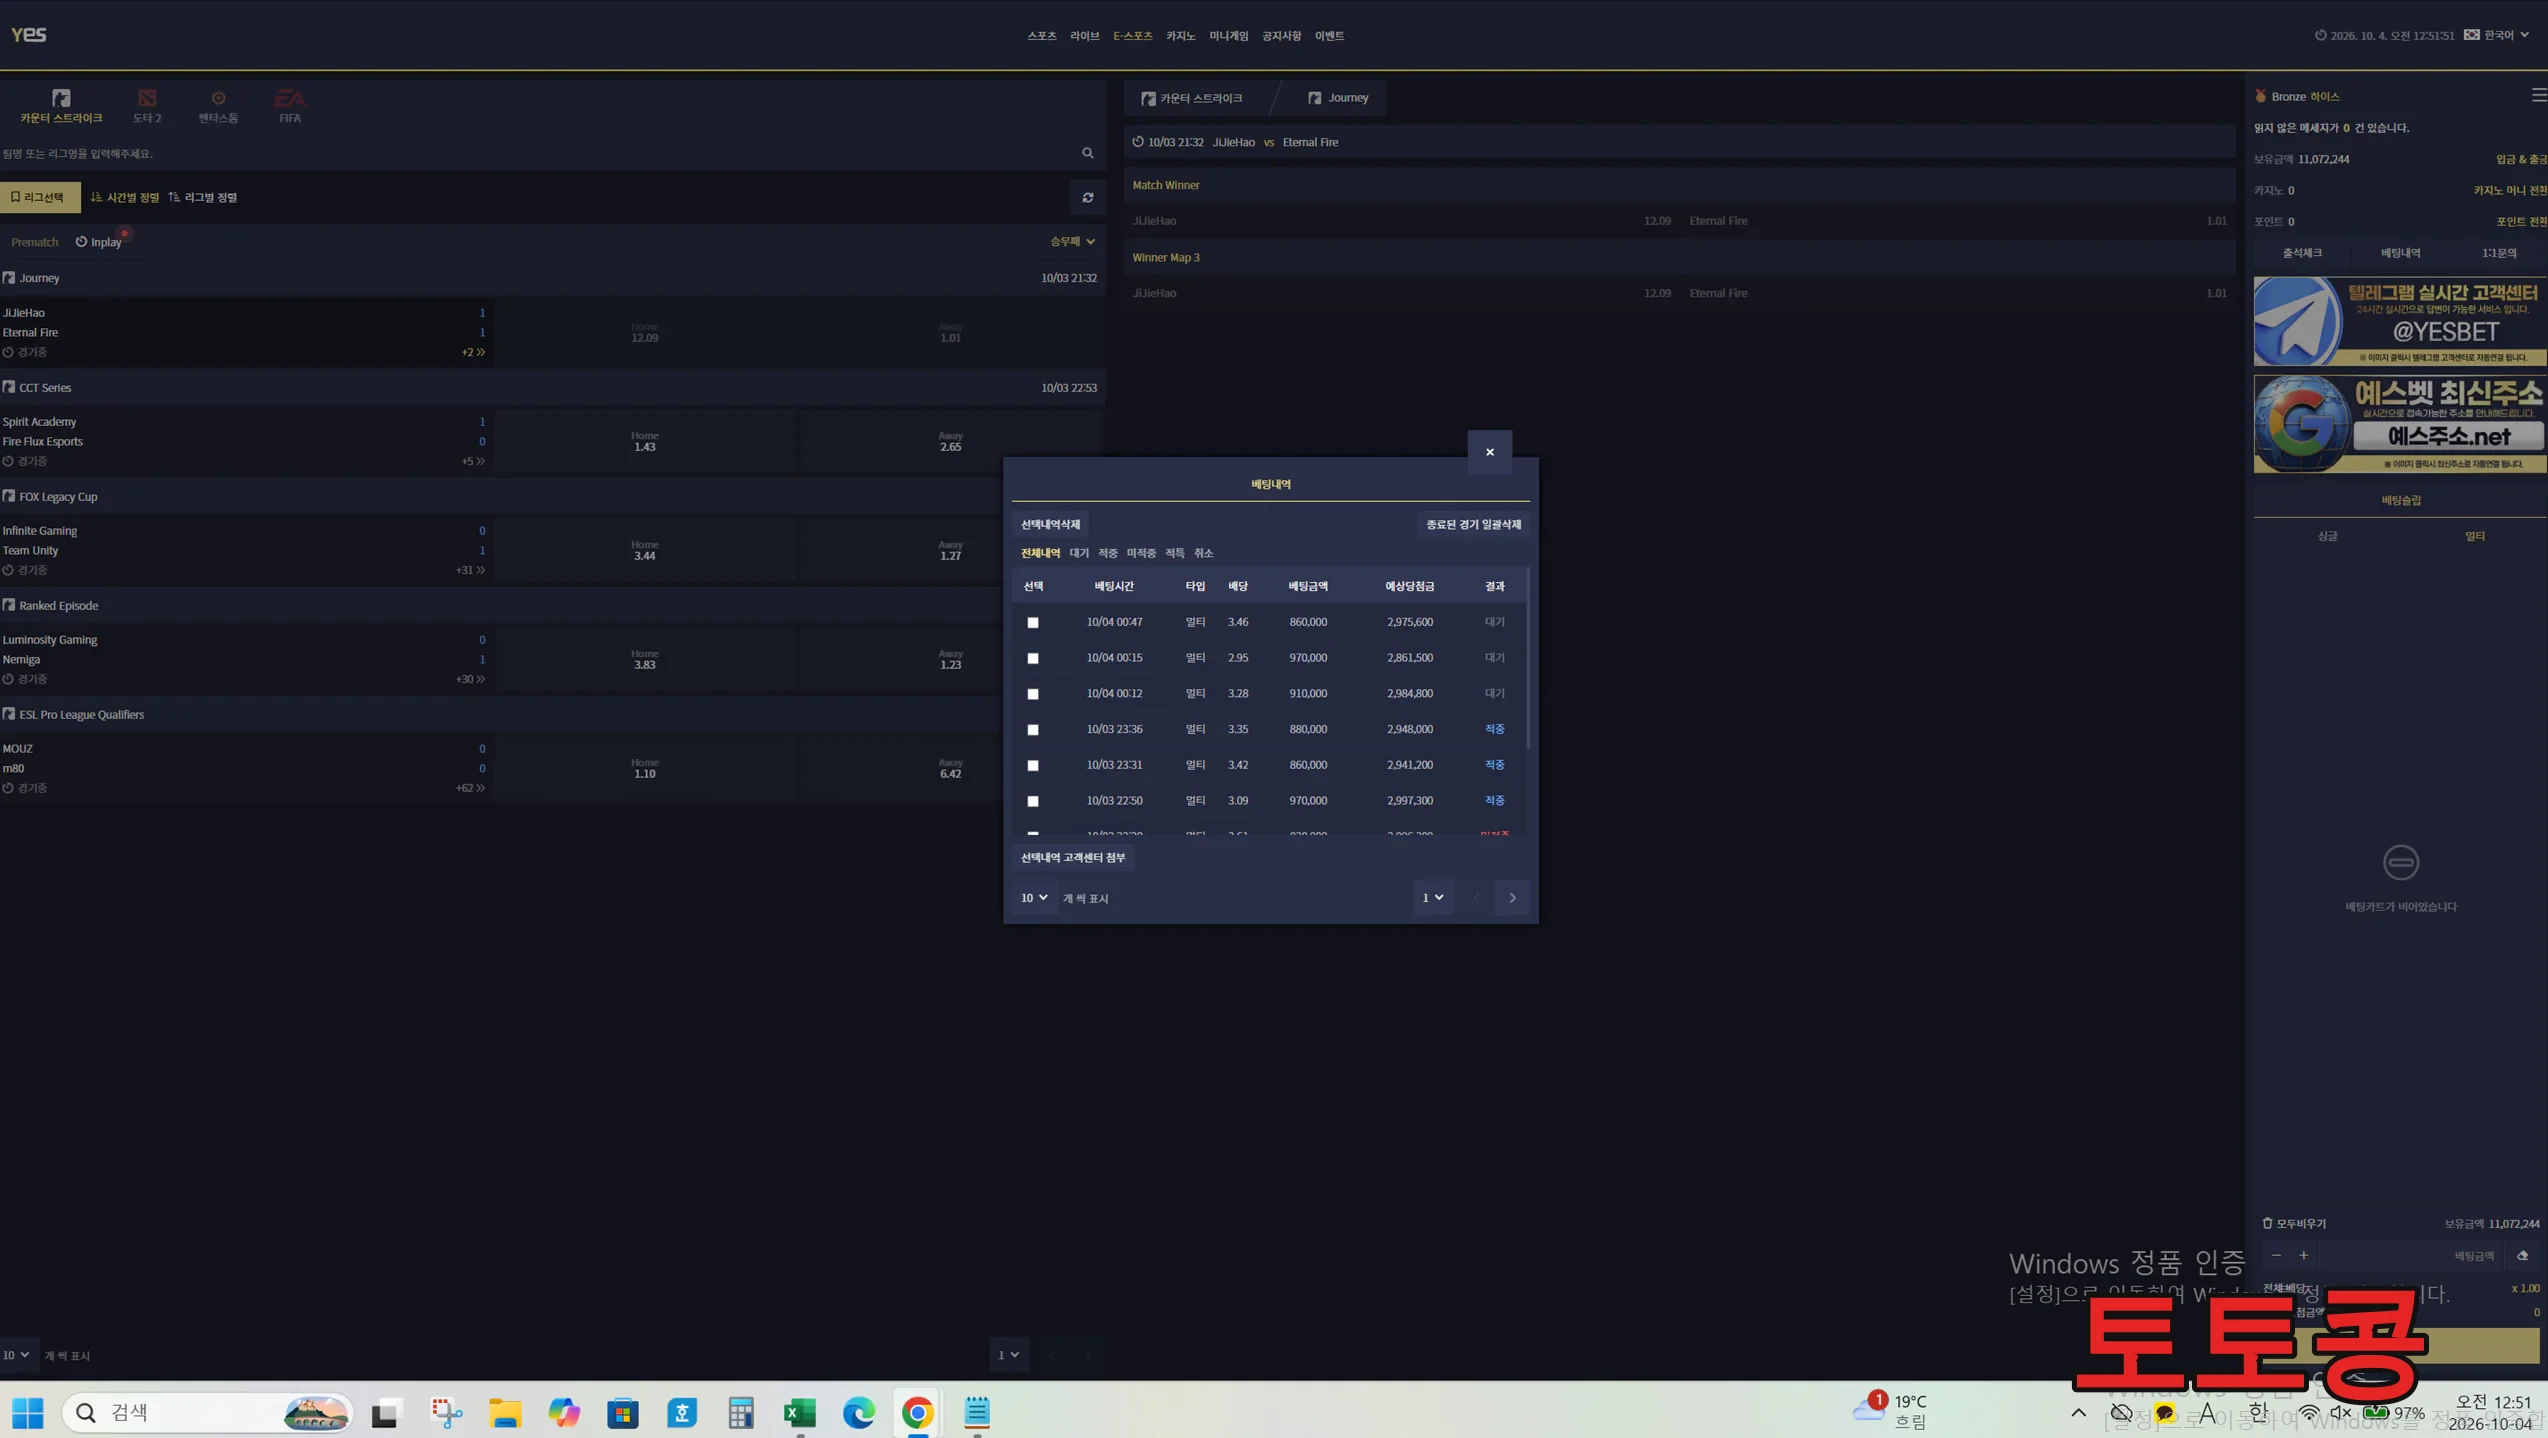
Task: Open Calculator from the taskbar
Action: 741,1412
